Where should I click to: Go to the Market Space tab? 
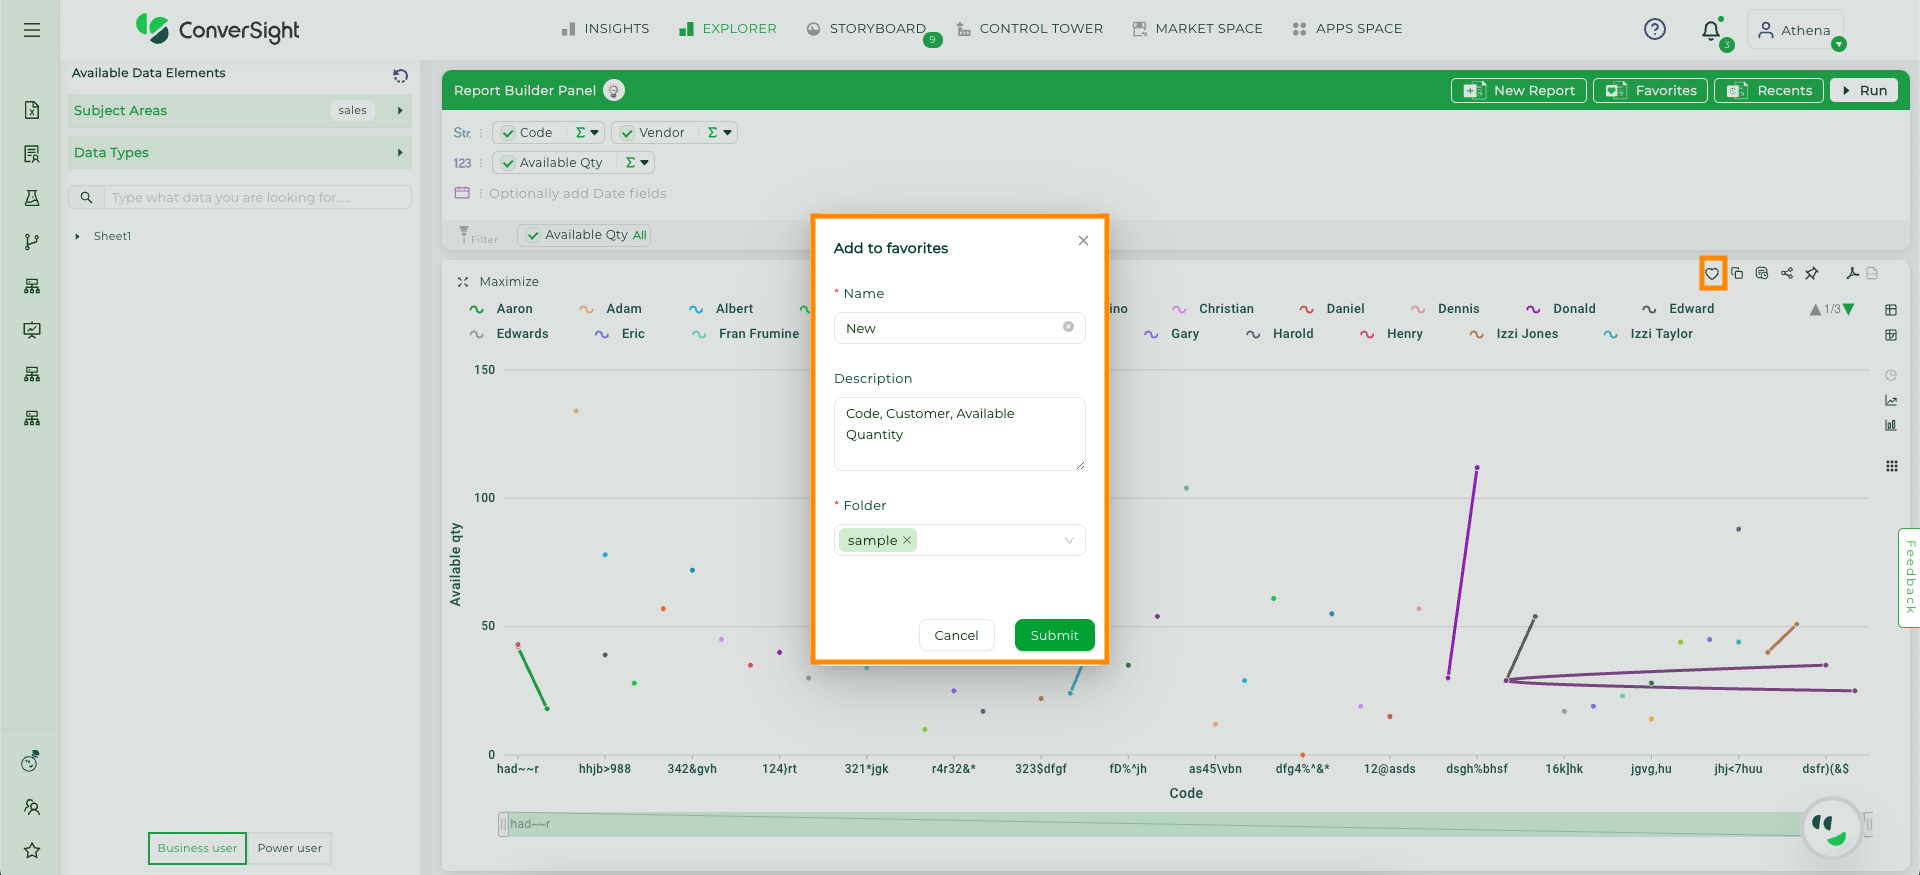coord(1197,29)
